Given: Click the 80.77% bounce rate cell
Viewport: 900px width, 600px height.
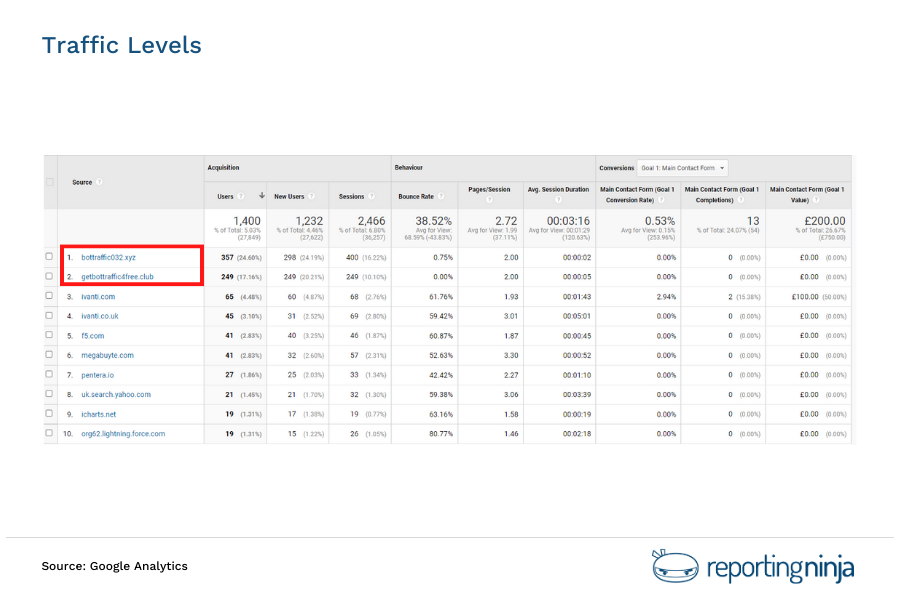Looking at the screenshot, I should (x=441, y=433).
